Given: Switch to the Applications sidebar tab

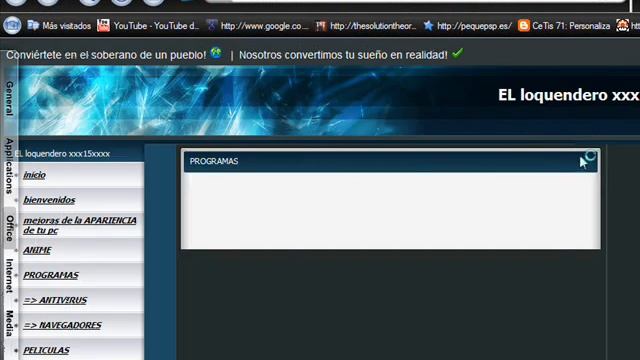Looking at the screenshot, I should (9, 166).
